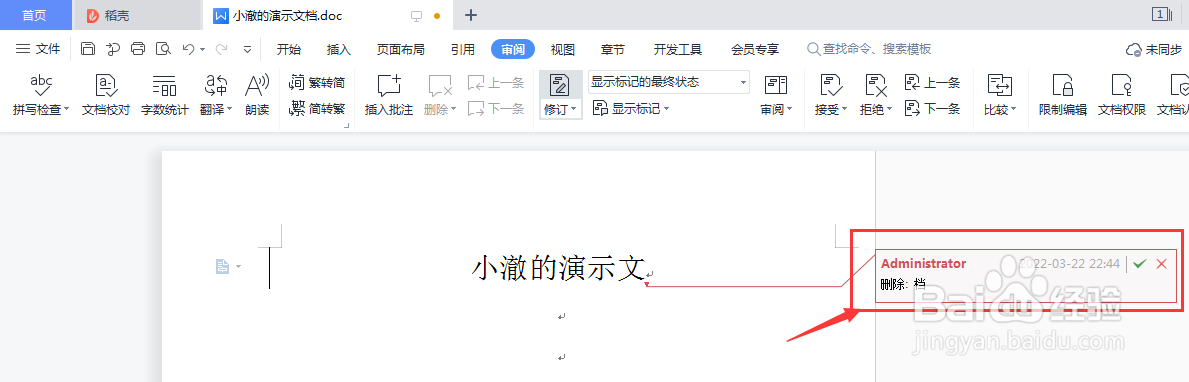Open 字数统计 word count
1189x382 pixels.
coord(165,96)
